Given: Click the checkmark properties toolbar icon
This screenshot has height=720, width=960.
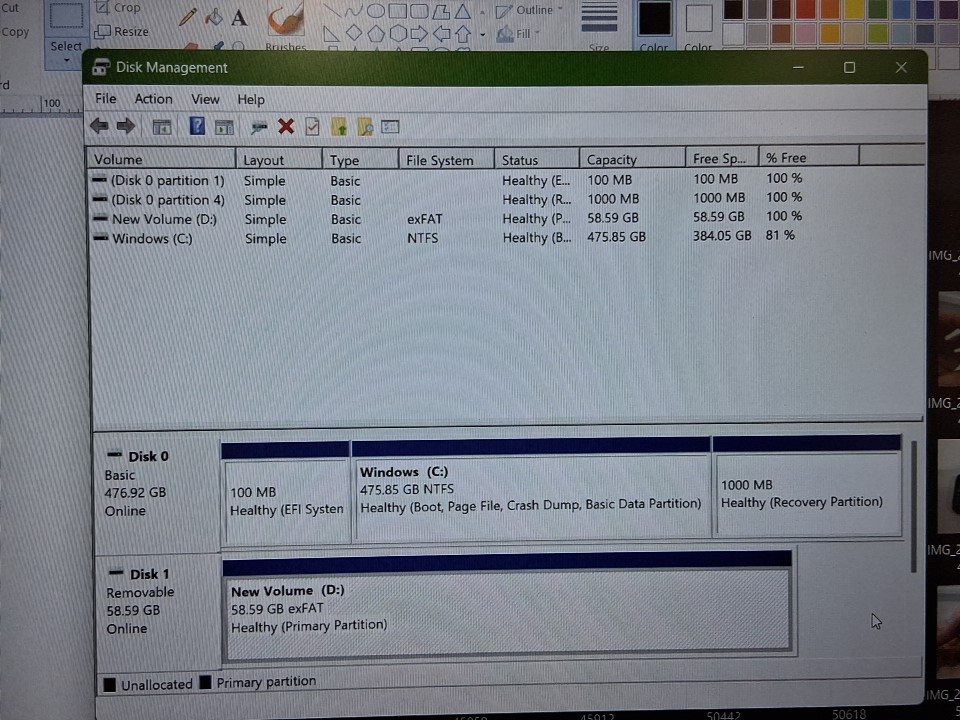Looking at the screenshot, I should (312, 127).
